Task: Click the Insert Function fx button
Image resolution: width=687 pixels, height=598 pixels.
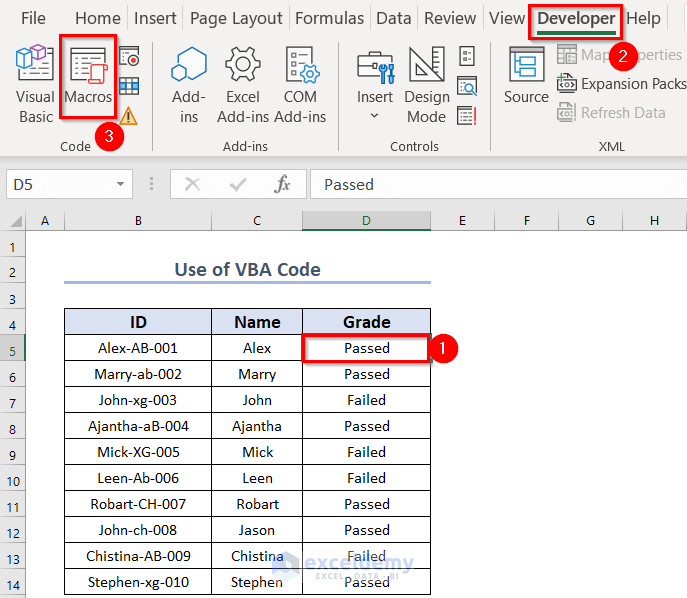Action: [x=282, y=184]
